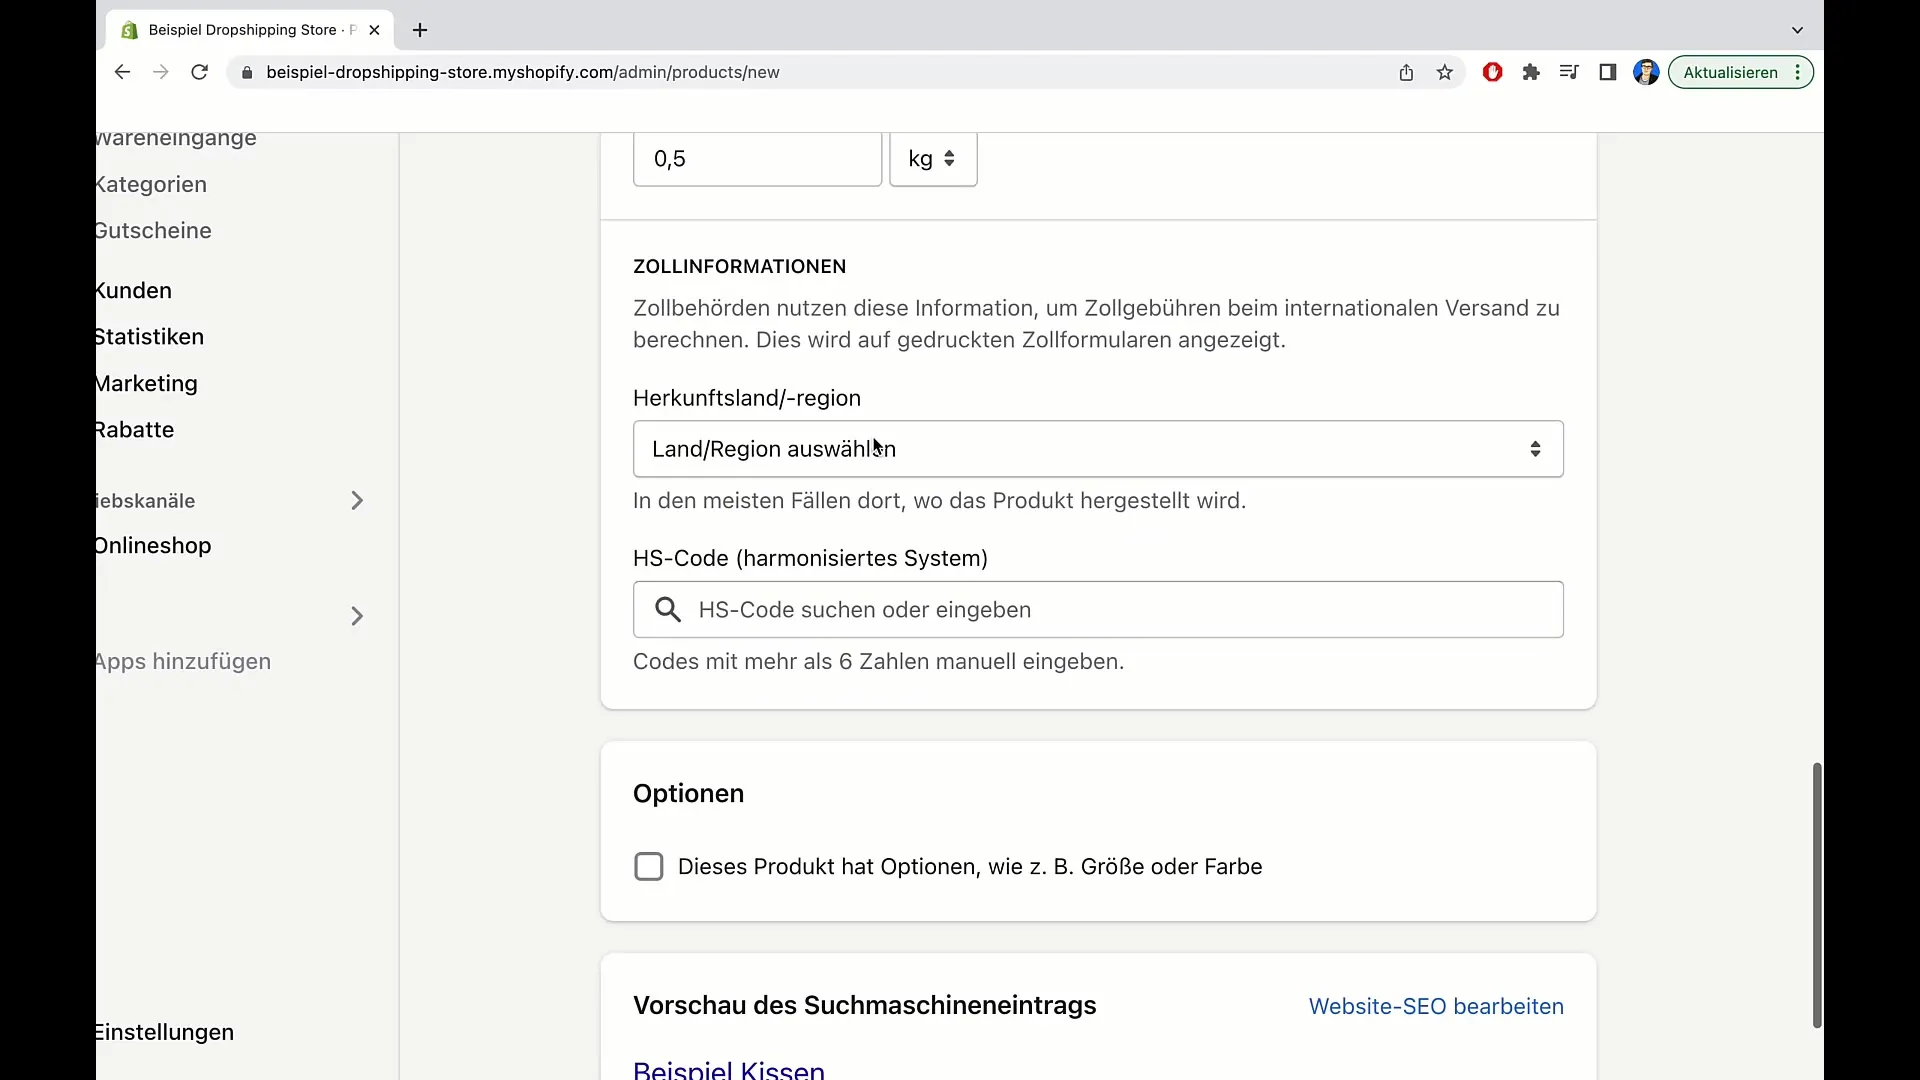Open the Extensions puzzle icon
Viewport: 1920px width, 1080px height.
[x=1531, y=72]
